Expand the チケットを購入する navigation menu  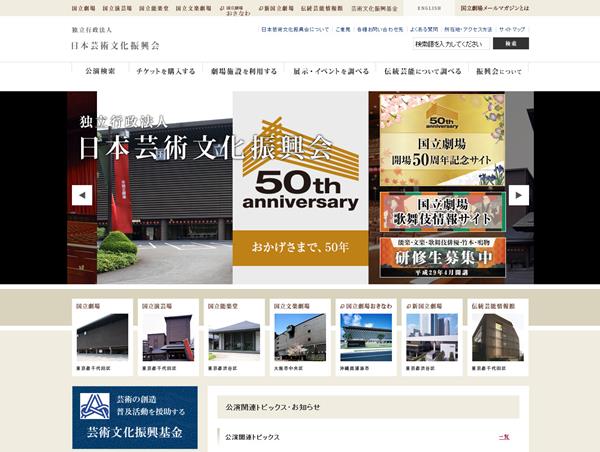click(165, 72)
